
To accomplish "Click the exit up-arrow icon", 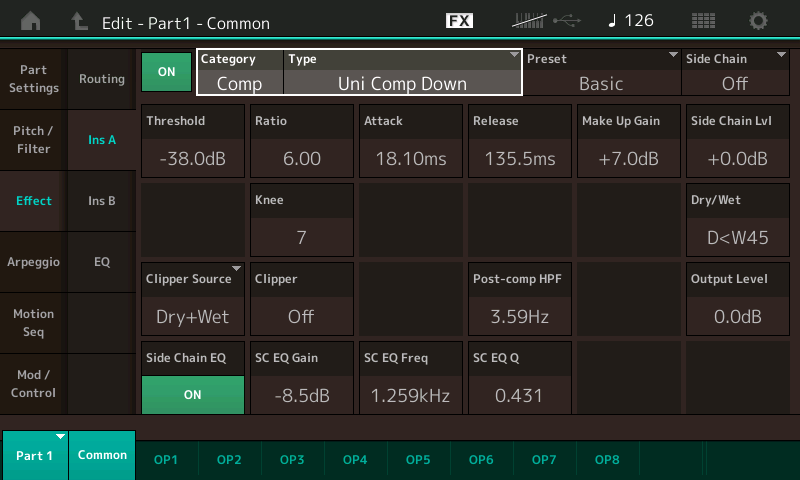I will (79, 21).
